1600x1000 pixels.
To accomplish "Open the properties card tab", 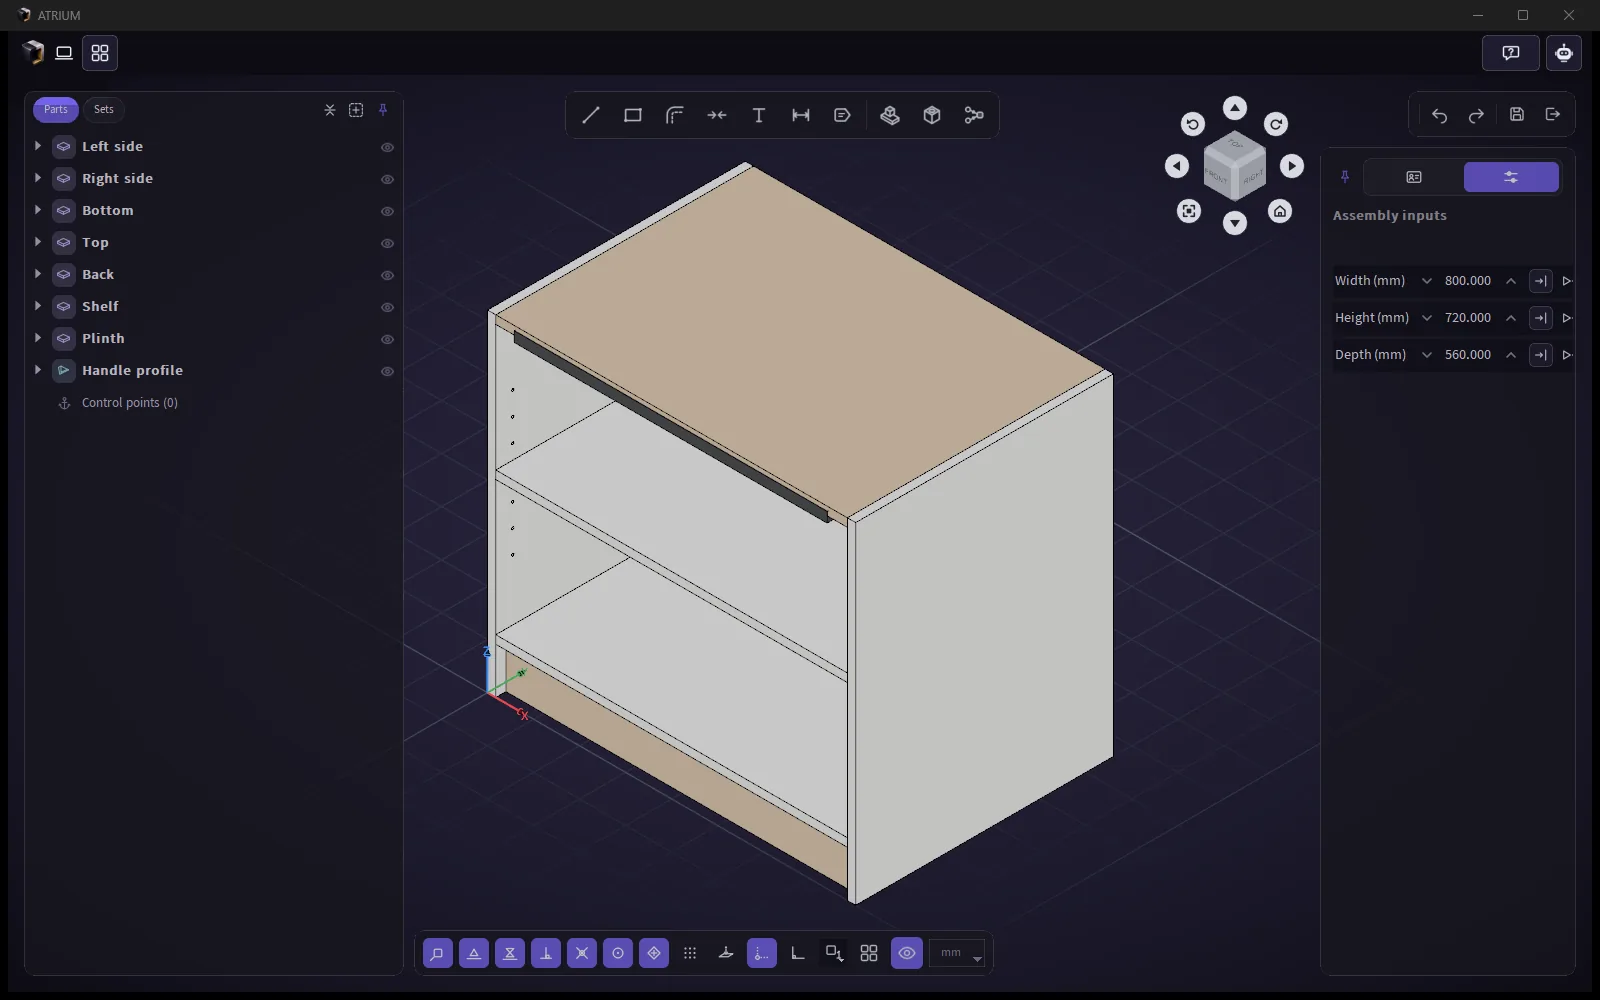I will click(x=1414, y=177).
